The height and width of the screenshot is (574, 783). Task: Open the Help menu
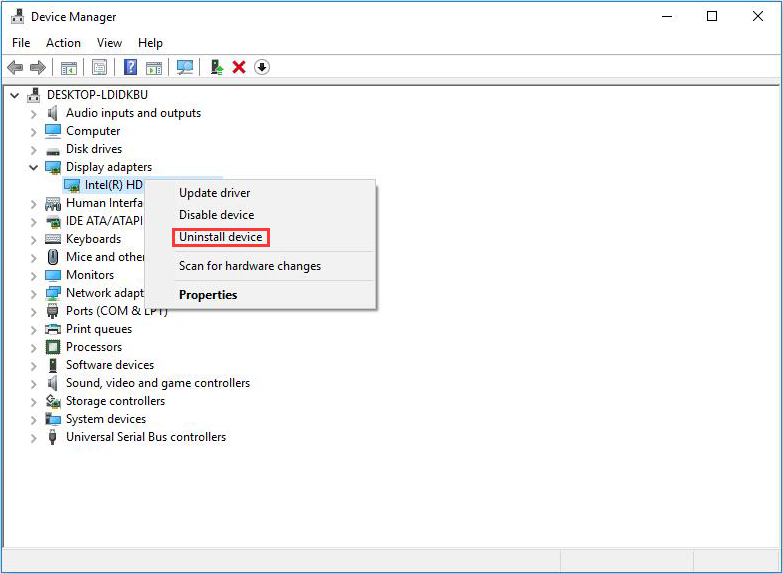tap(150, 43)
